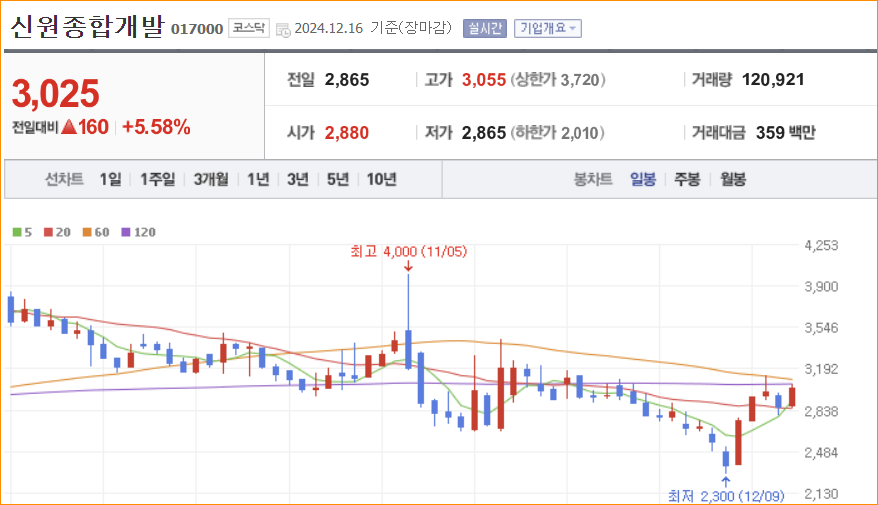The image size is (878, 505).
Task: Click the purple 120-day moving average swatch
Action: click(x=126, y=232)
